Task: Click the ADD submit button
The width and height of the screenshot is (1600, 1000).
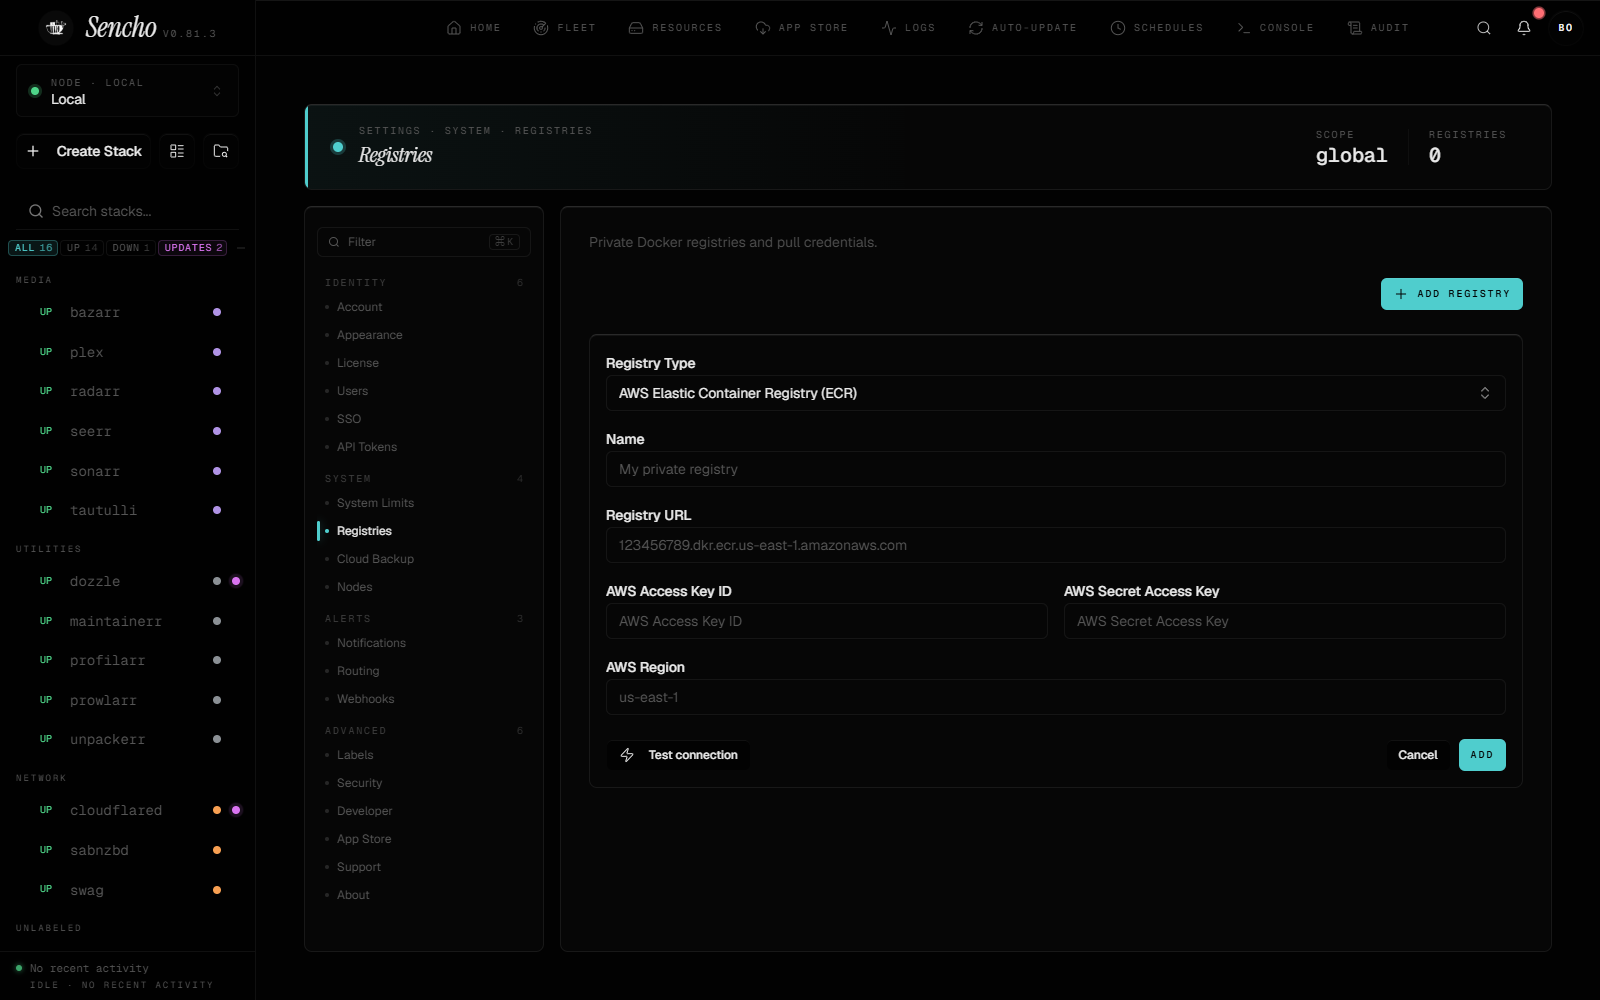Action: click(1482, 755)
